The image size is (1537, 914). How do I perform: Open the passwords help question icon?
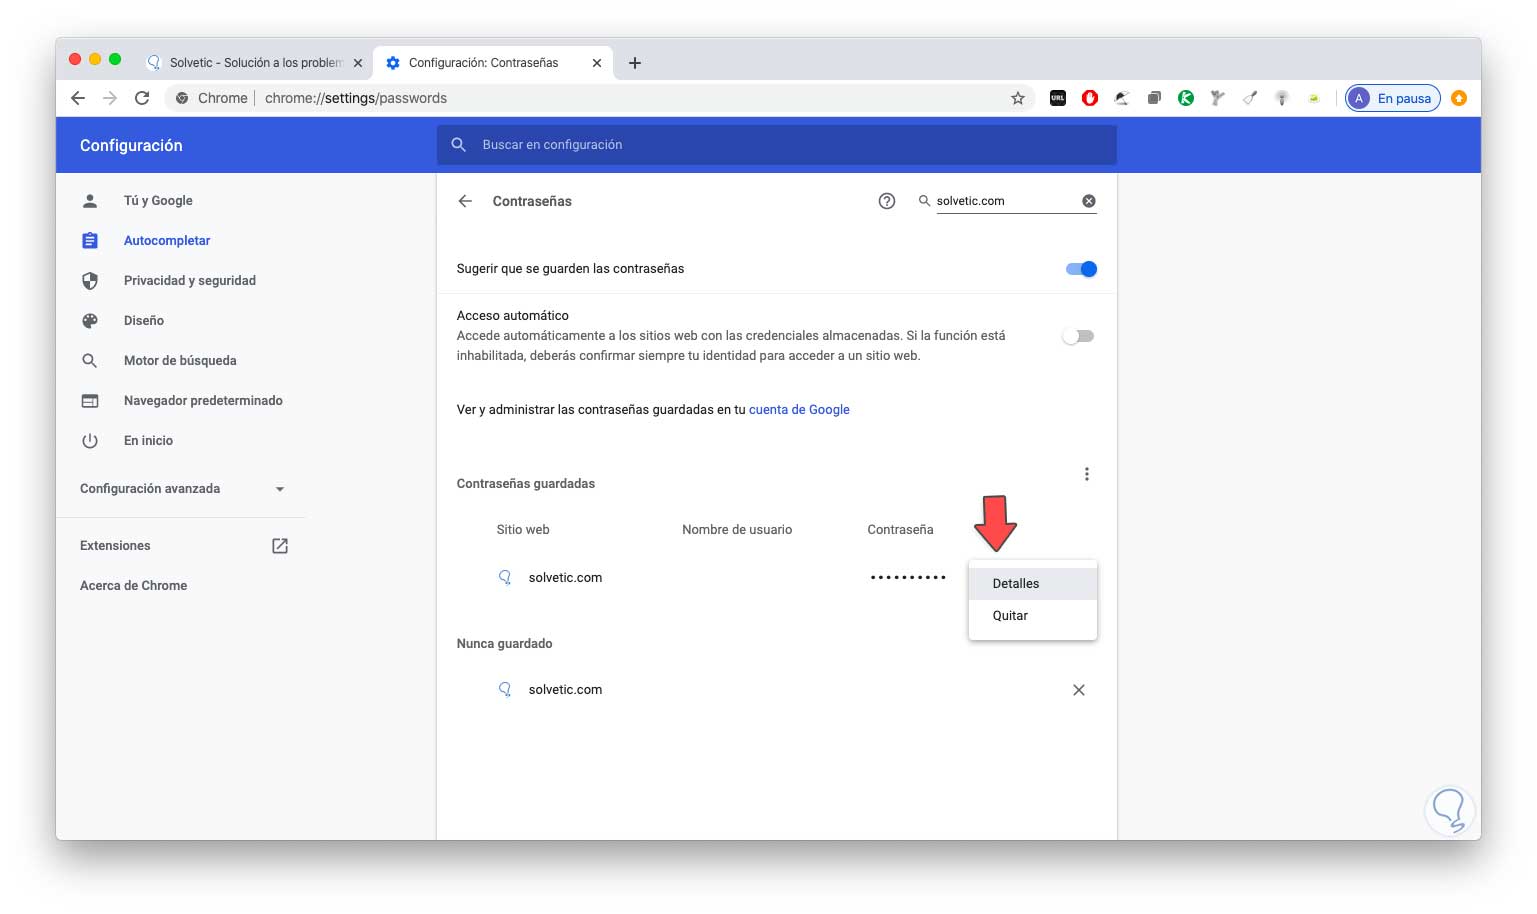point(887,201)
